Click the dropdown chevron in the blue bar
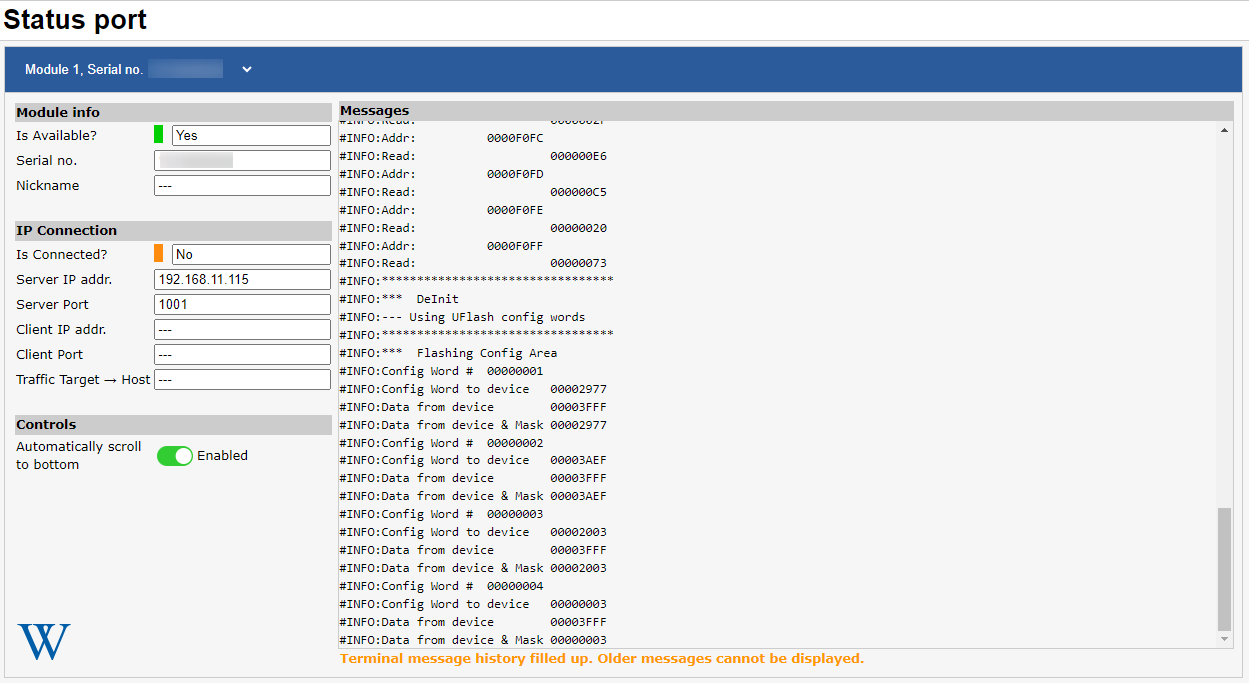Screen dimensions: 1249x683 (247, 69)
